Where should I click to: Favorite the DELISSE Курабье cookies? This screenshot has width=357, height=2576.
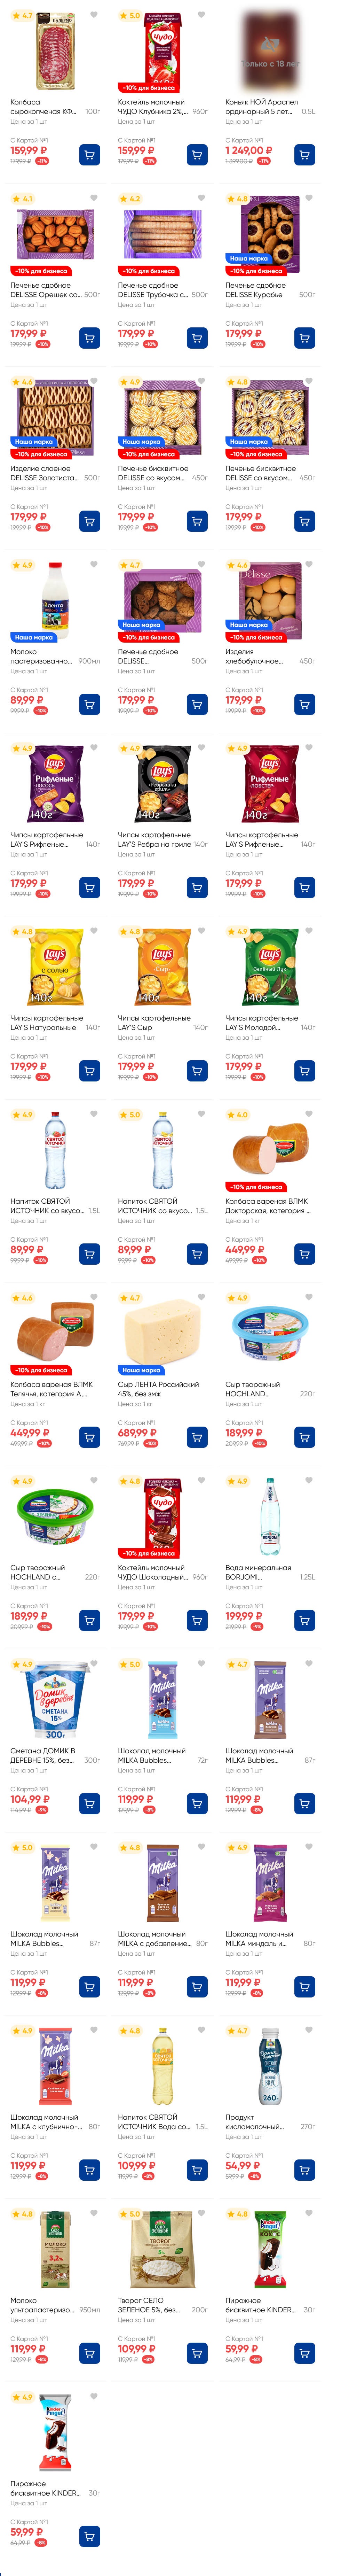[309, 198]
